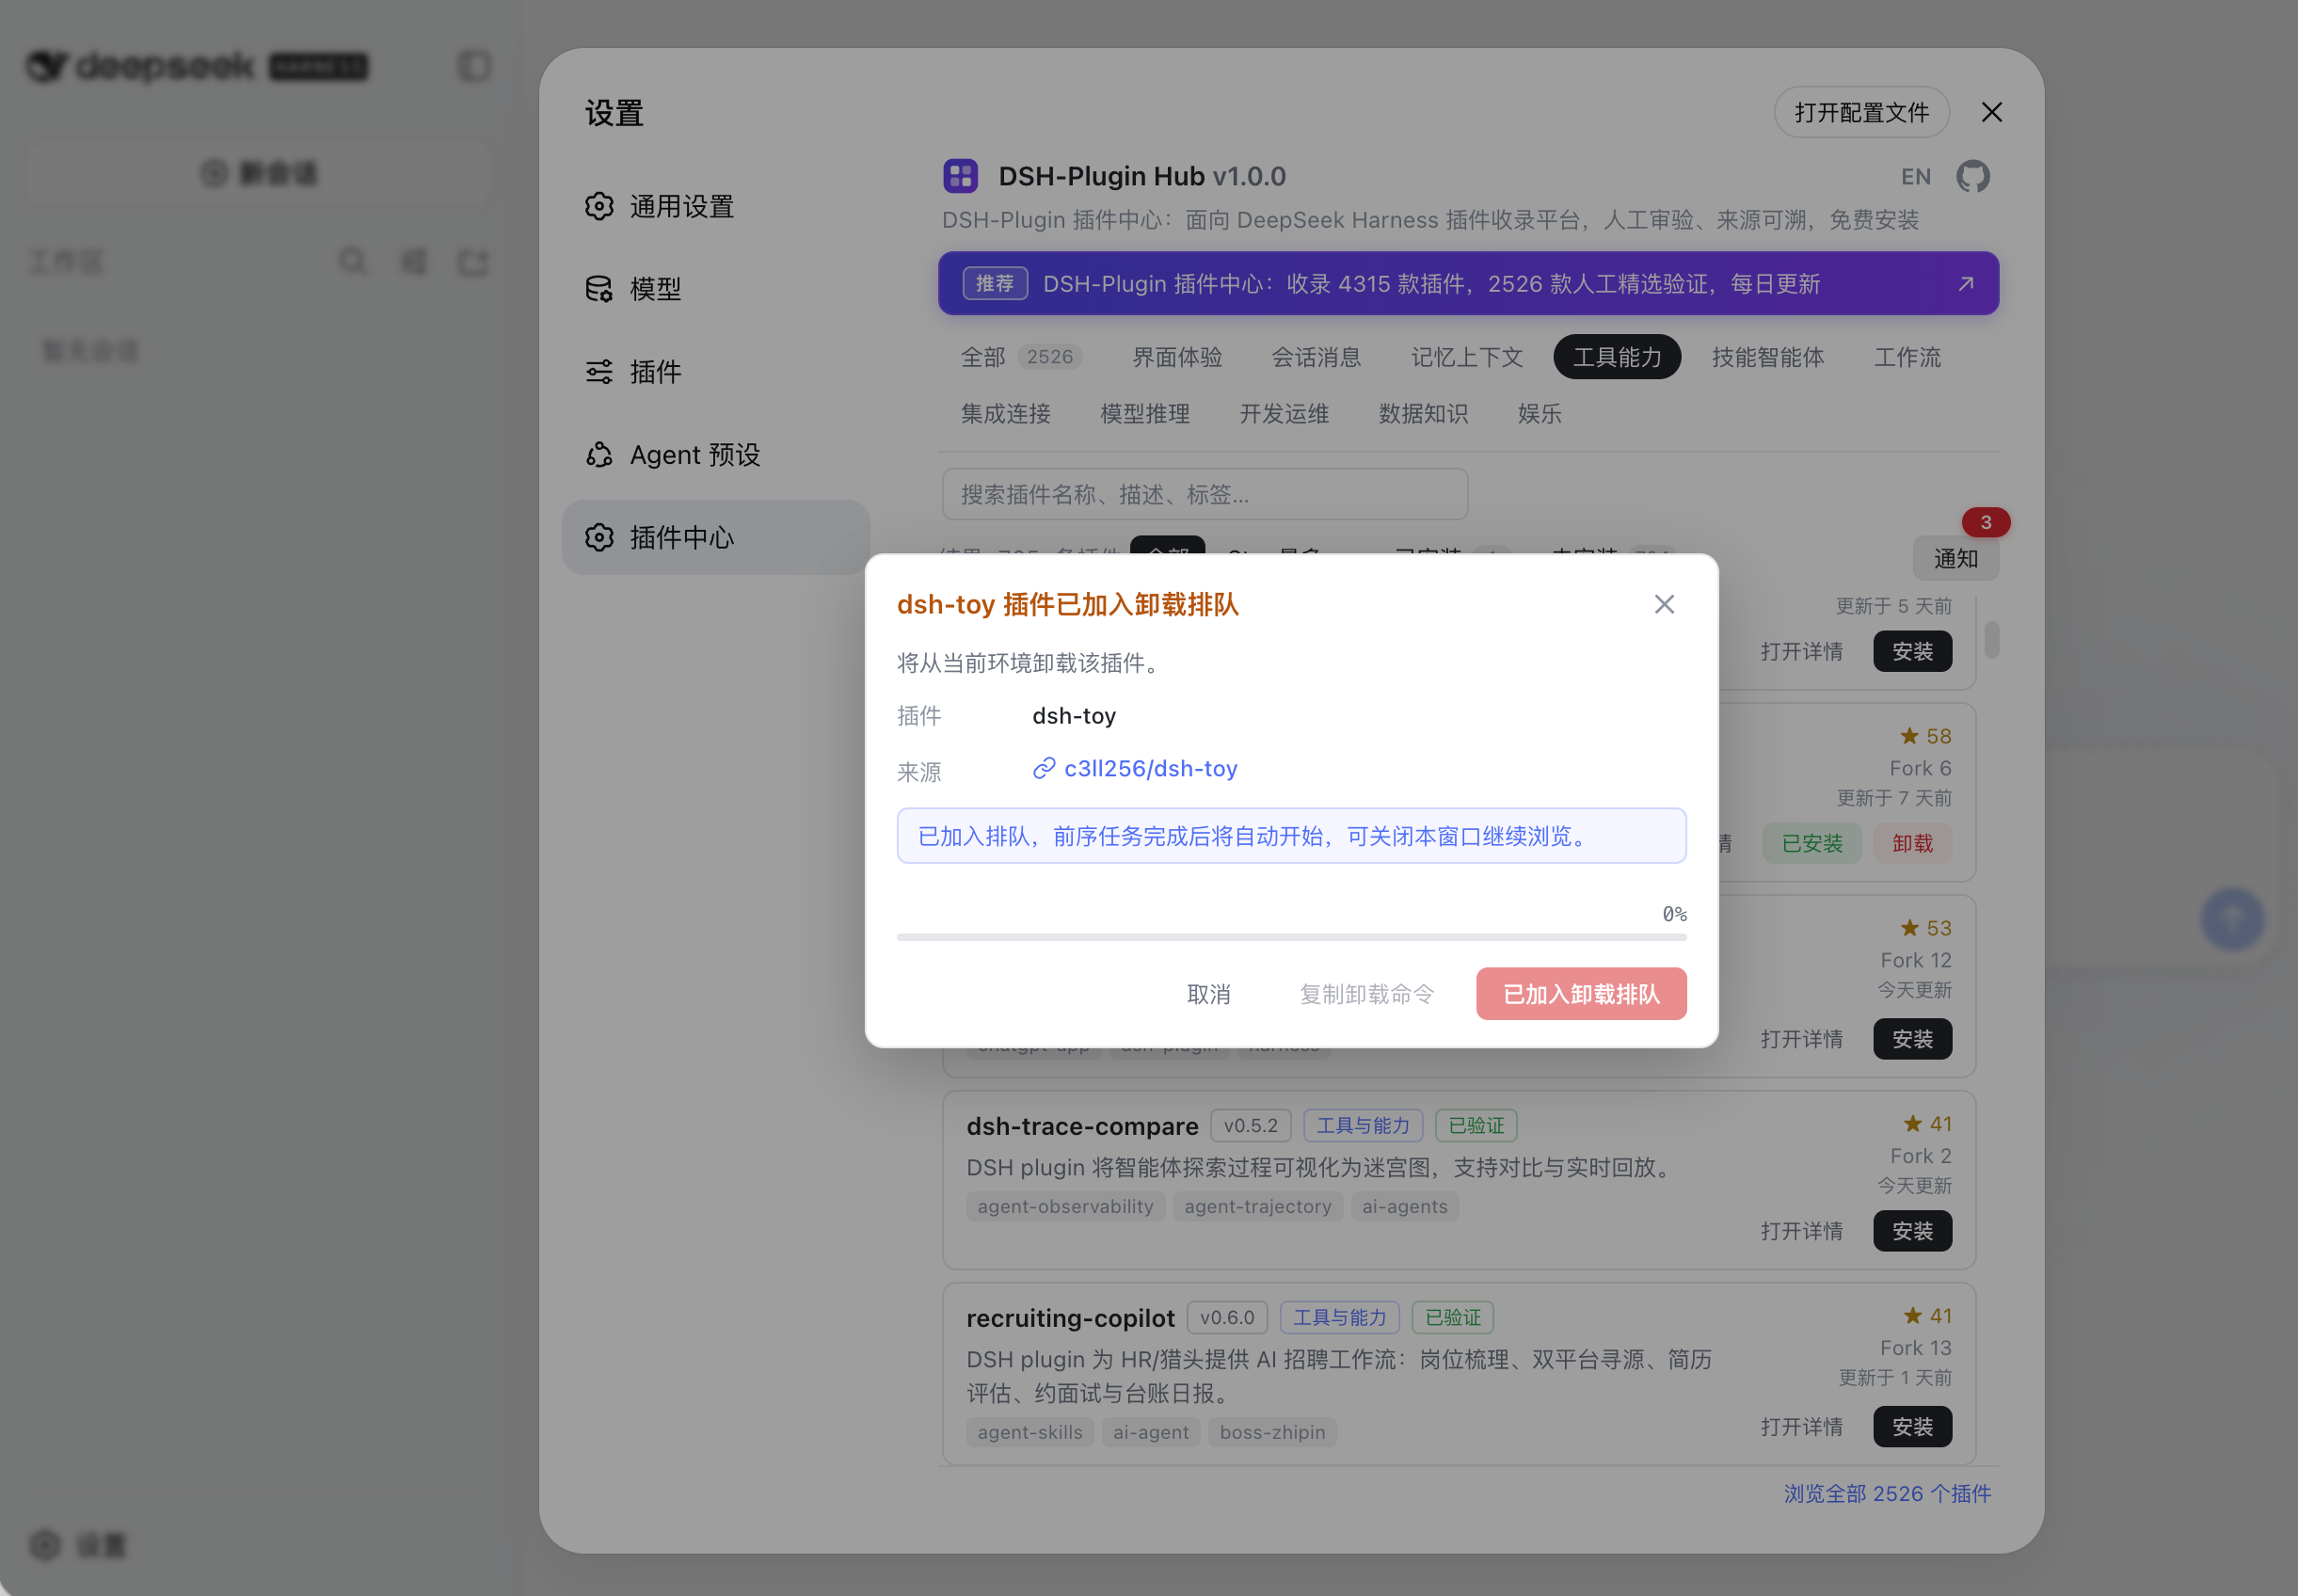The image size is (2298, 1596).
Task: Switch to the 技能智能体 category tab
Action: tap(1768, 357)
